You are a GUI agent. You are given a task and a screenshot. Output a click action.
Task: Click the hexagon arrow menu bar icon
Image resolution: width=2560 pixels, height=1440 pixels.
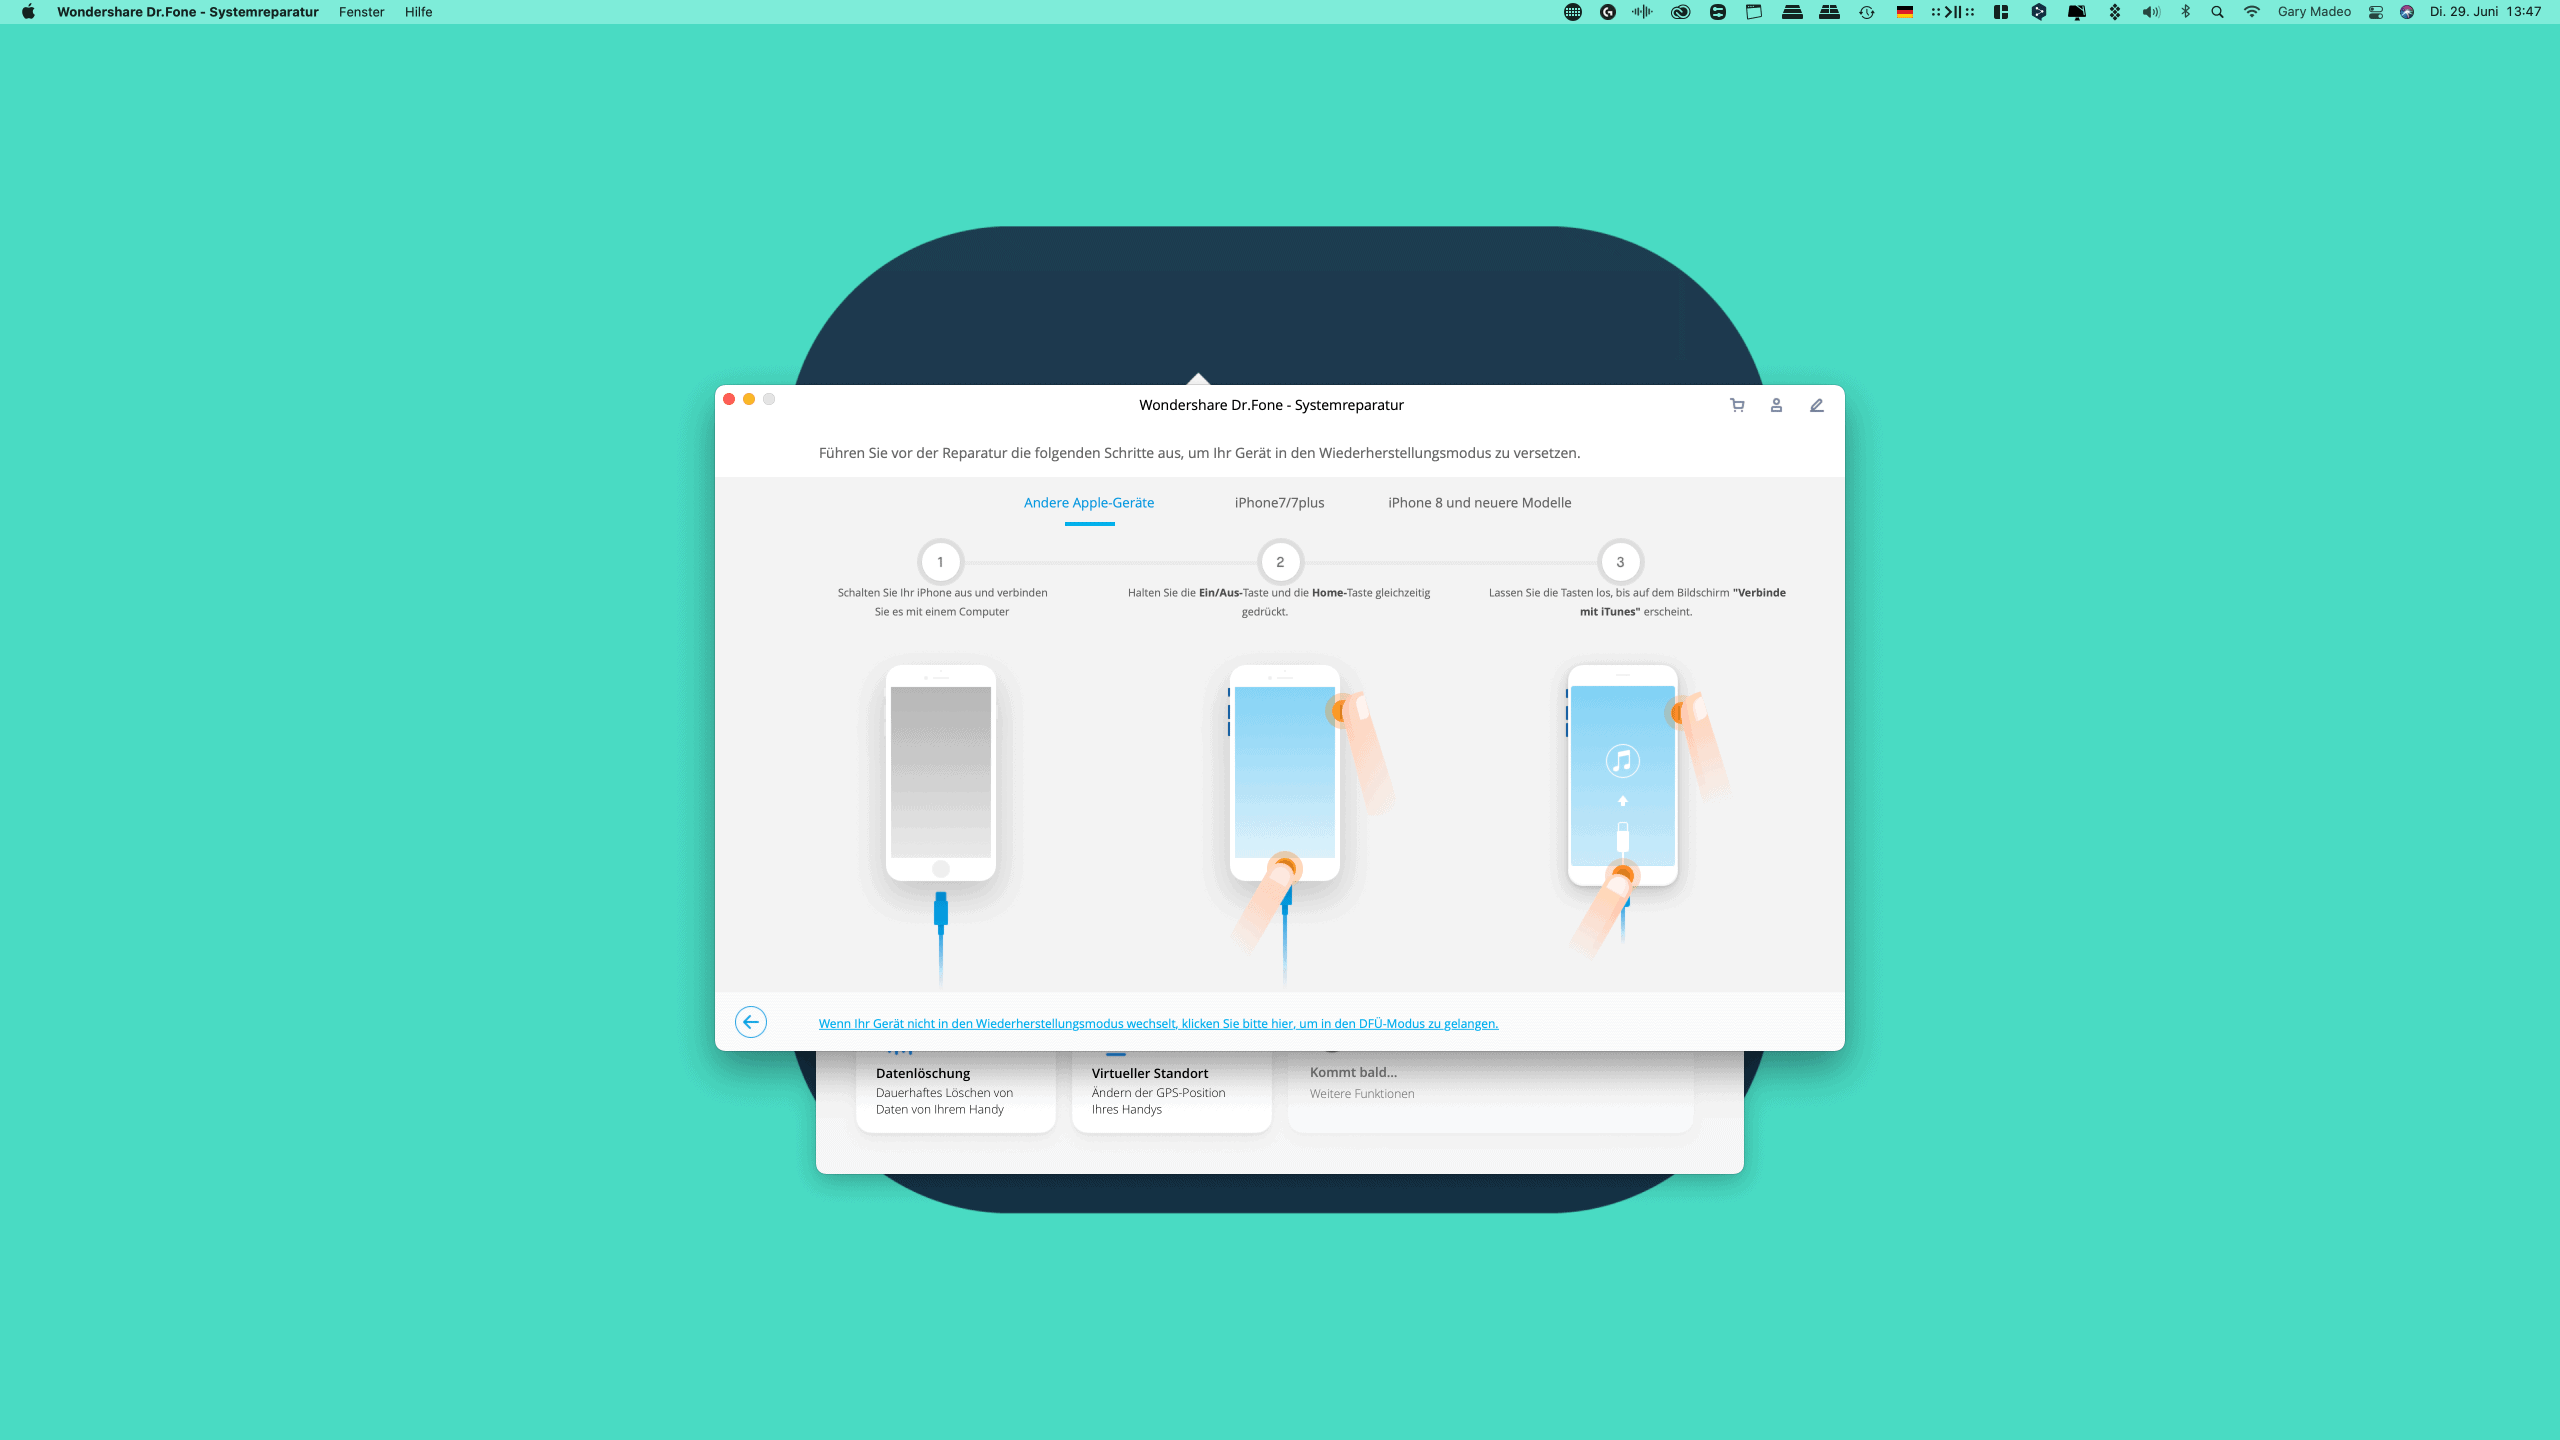pyautogui.click(x=2039, y=12)
